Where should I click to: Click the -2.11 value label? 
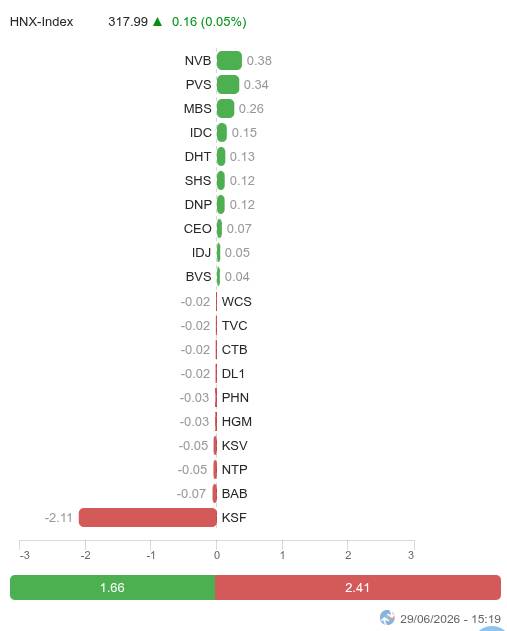[59, 518]
